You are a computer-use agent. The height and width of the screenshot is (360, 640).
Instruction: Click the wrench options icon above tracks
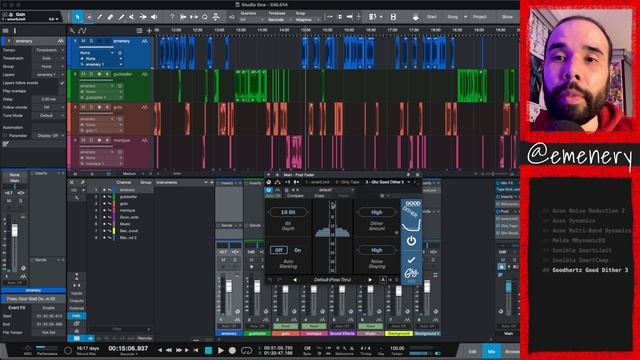72,31
